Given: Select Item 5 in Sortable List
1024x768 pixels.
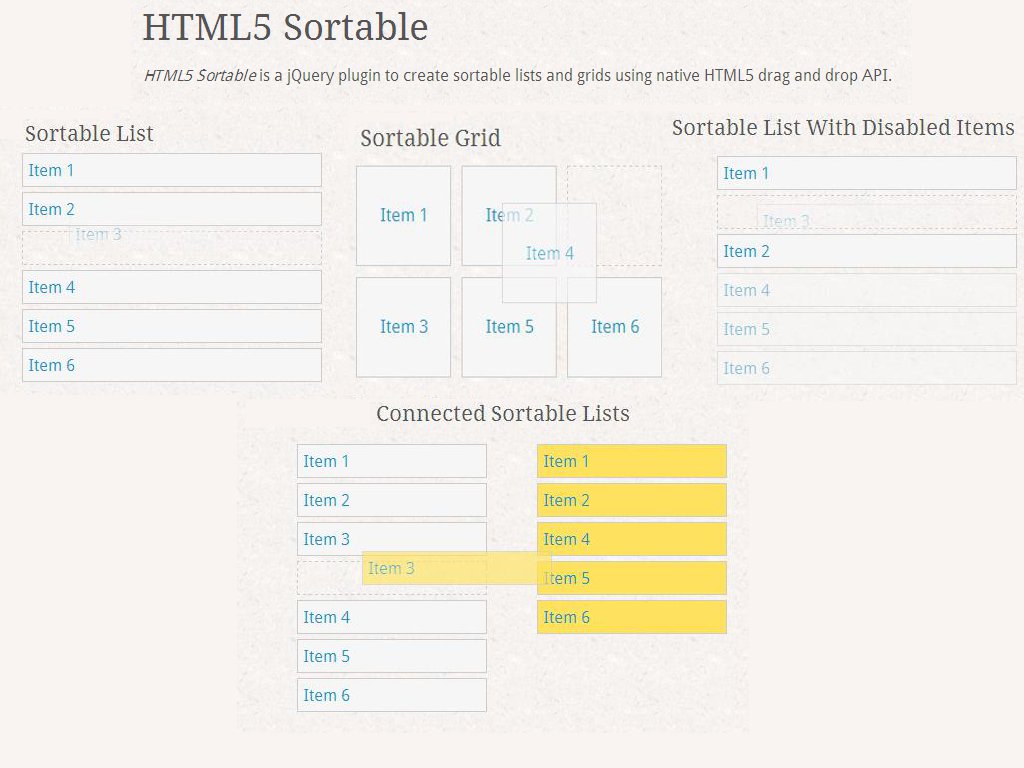Looking at the screenshot, I should click(172, 326).
